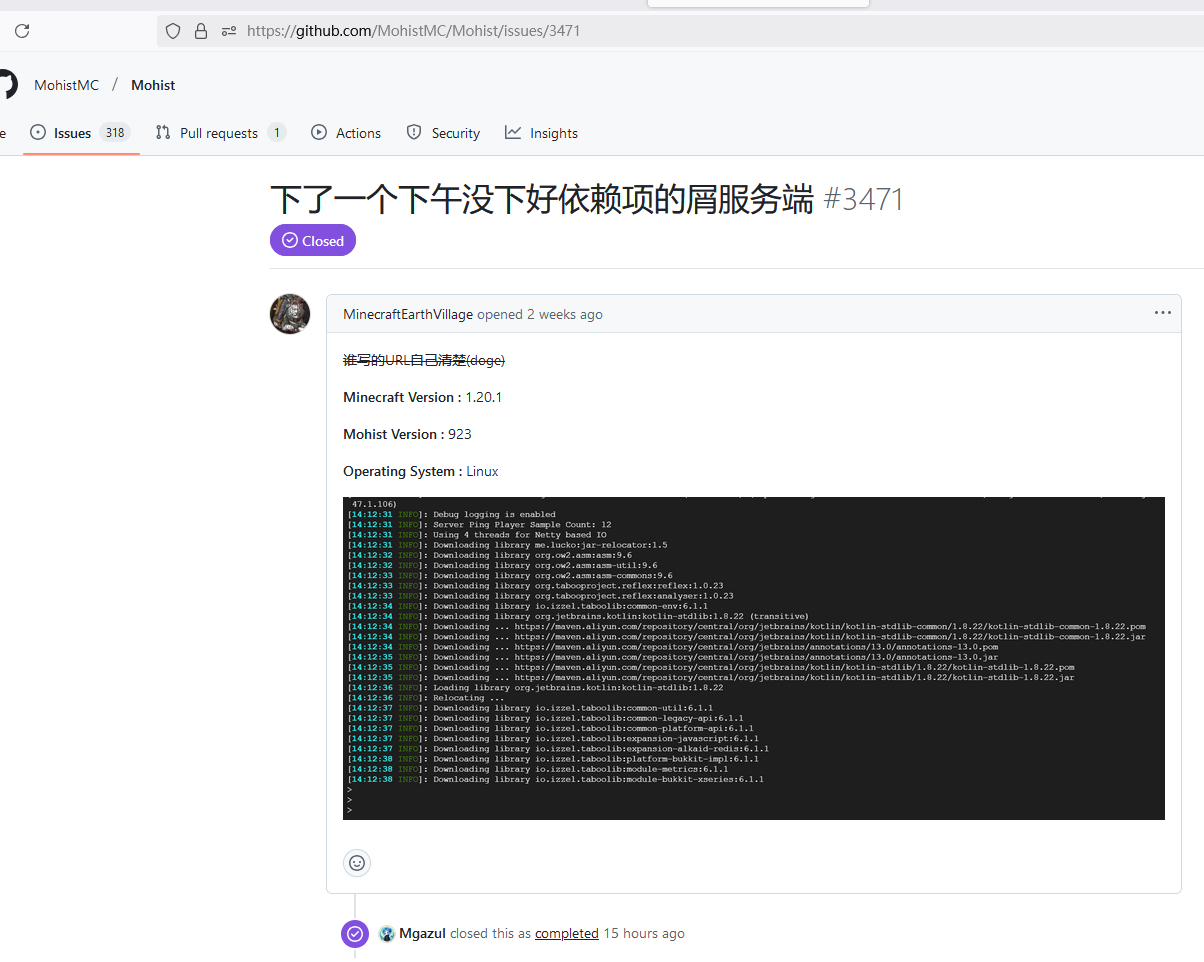Click the purple closed event timeline icon

pyautogui.click(x=355, y=934)
